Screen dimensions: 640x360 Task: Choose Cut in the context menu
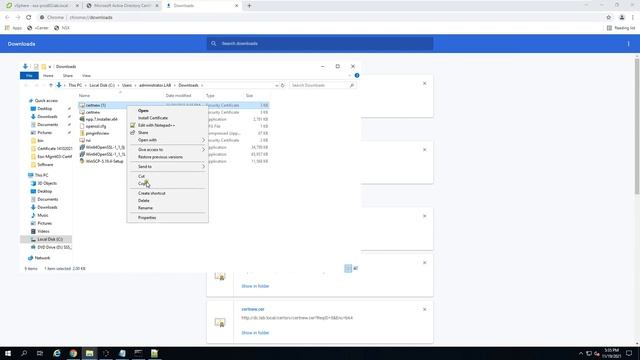[x=141, y=176]
